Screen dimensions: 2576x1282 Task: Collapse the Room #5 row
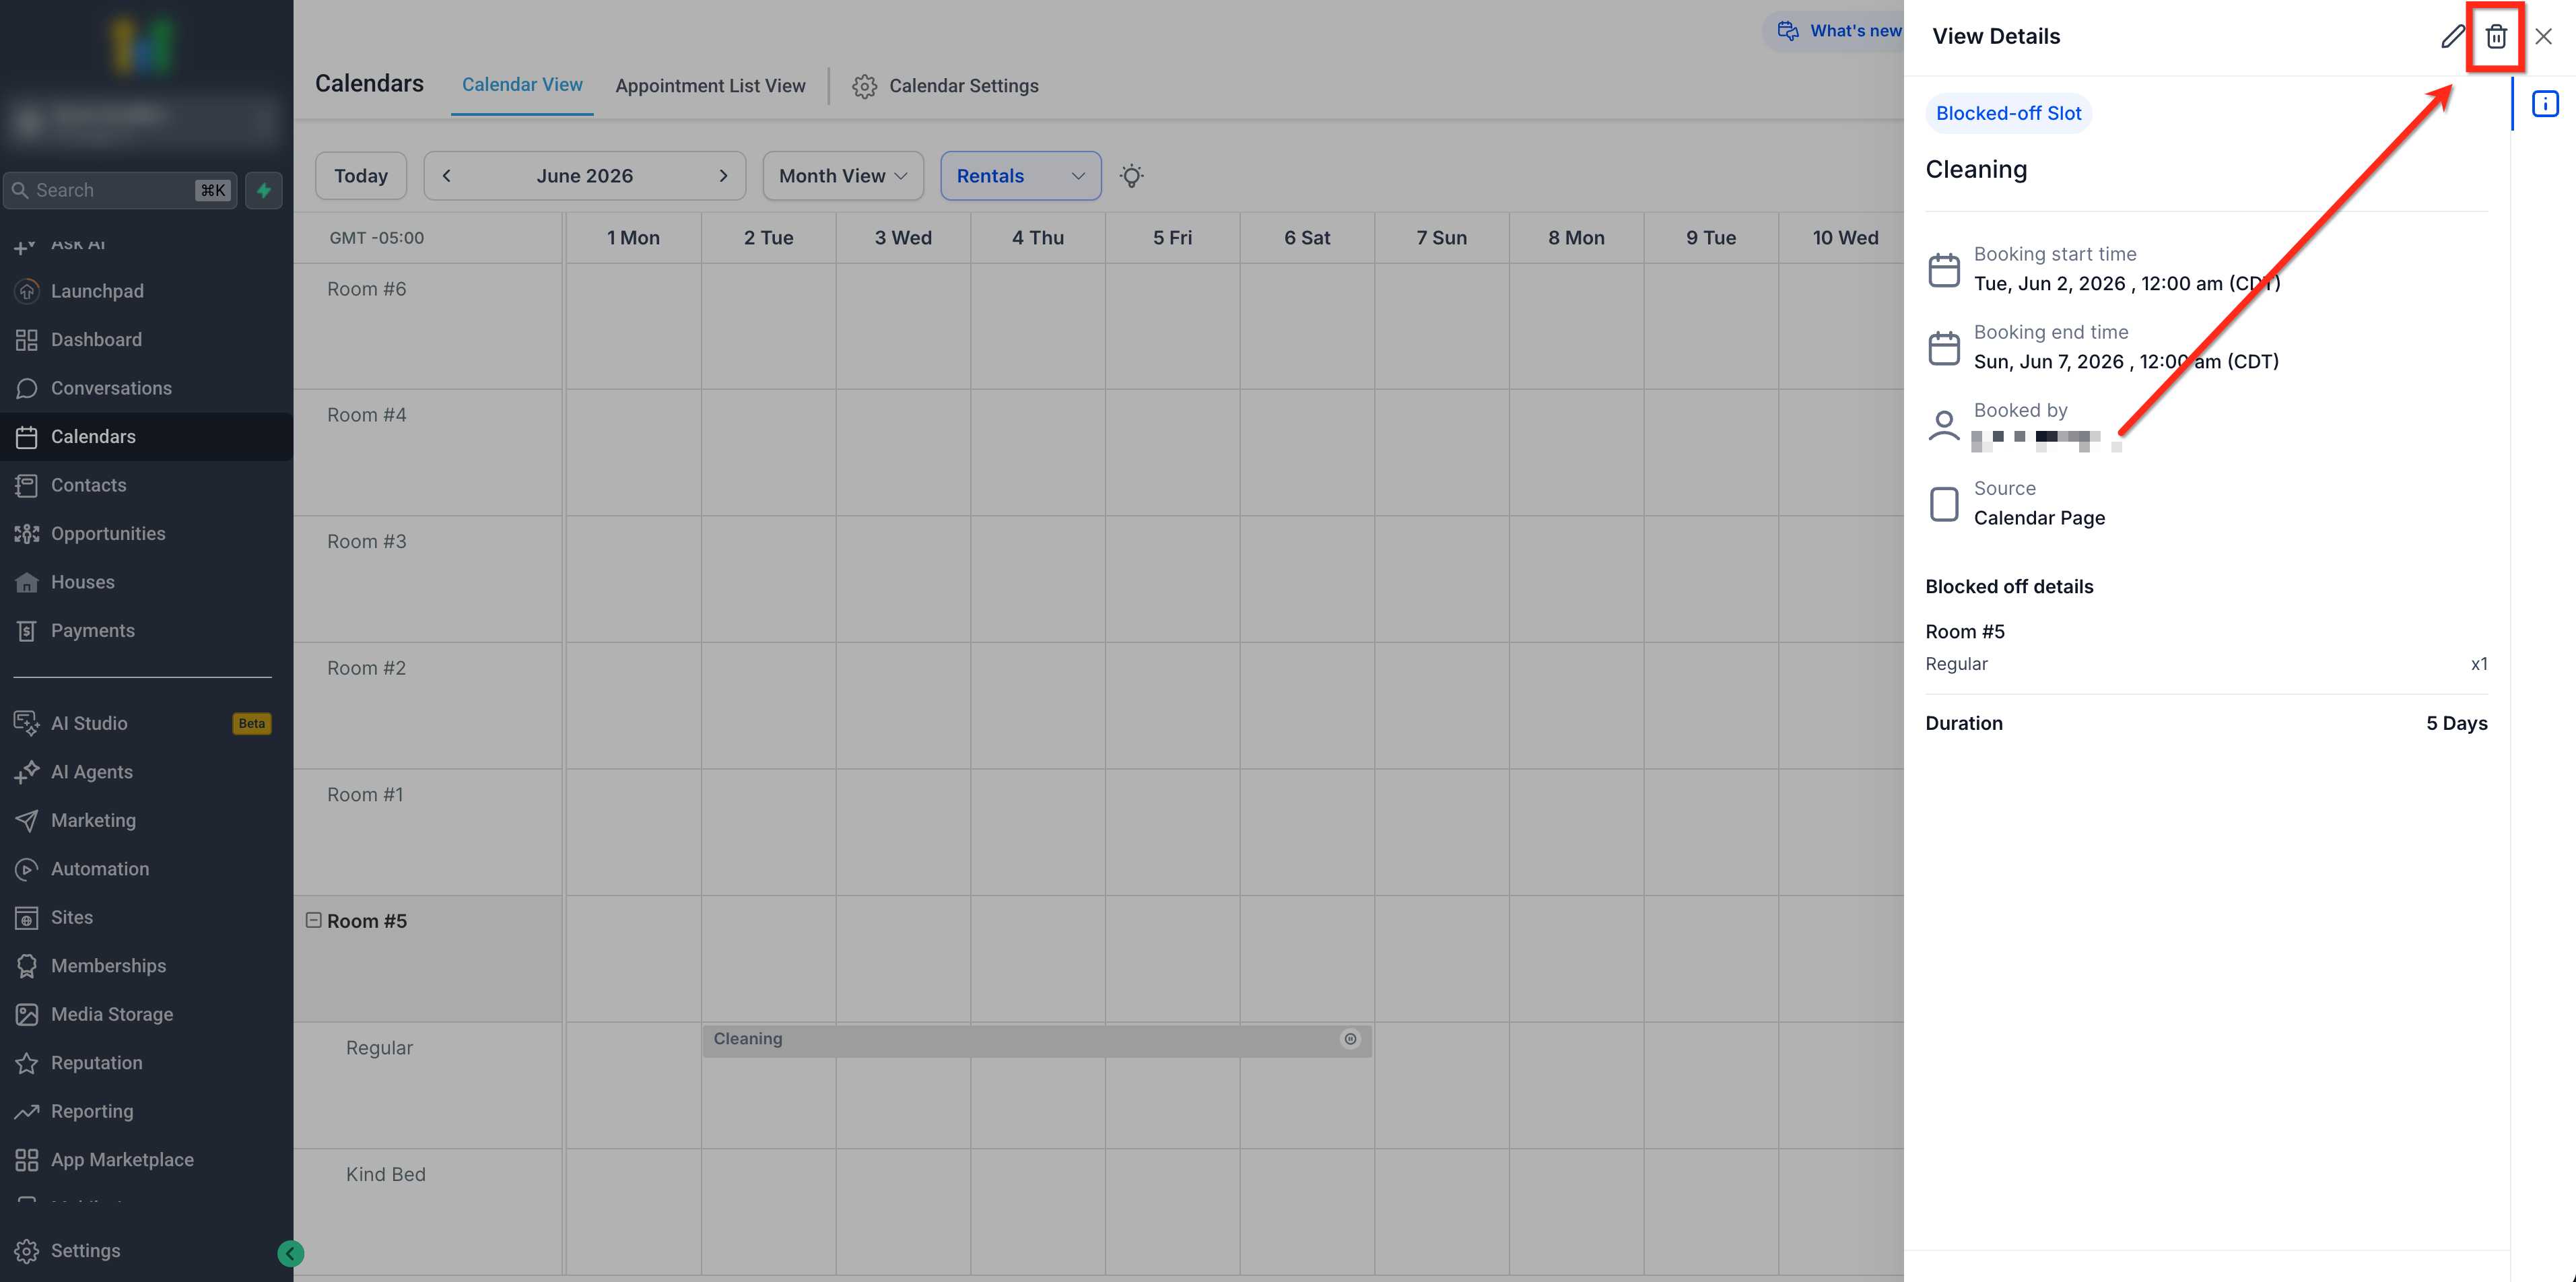tap(313, 920)
